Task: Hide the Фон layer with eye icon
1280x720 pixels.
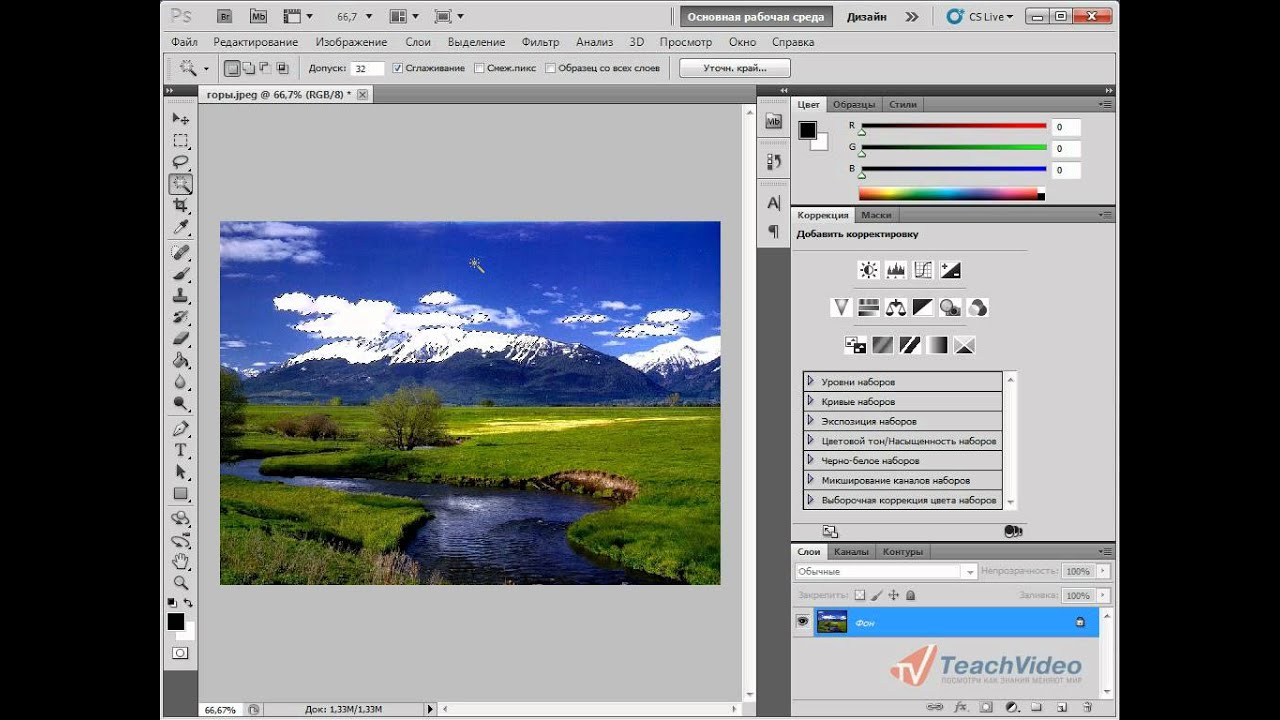Action: [x=802, y=622]
